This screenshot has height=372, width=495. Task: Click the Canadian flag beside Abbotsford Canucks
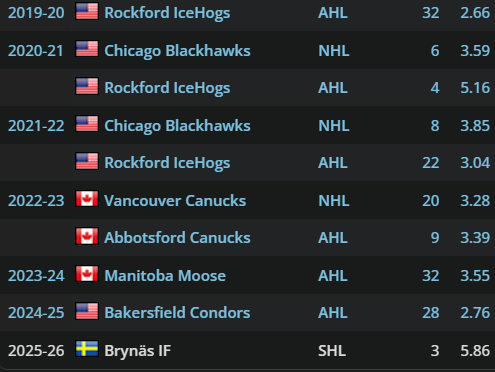87,236
